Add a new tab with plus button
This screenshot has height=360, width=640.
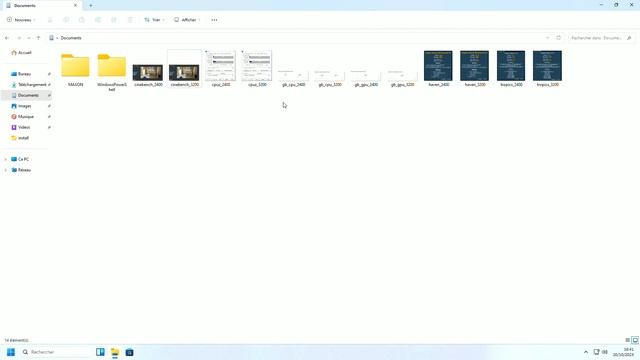click(x=91, y=6)
